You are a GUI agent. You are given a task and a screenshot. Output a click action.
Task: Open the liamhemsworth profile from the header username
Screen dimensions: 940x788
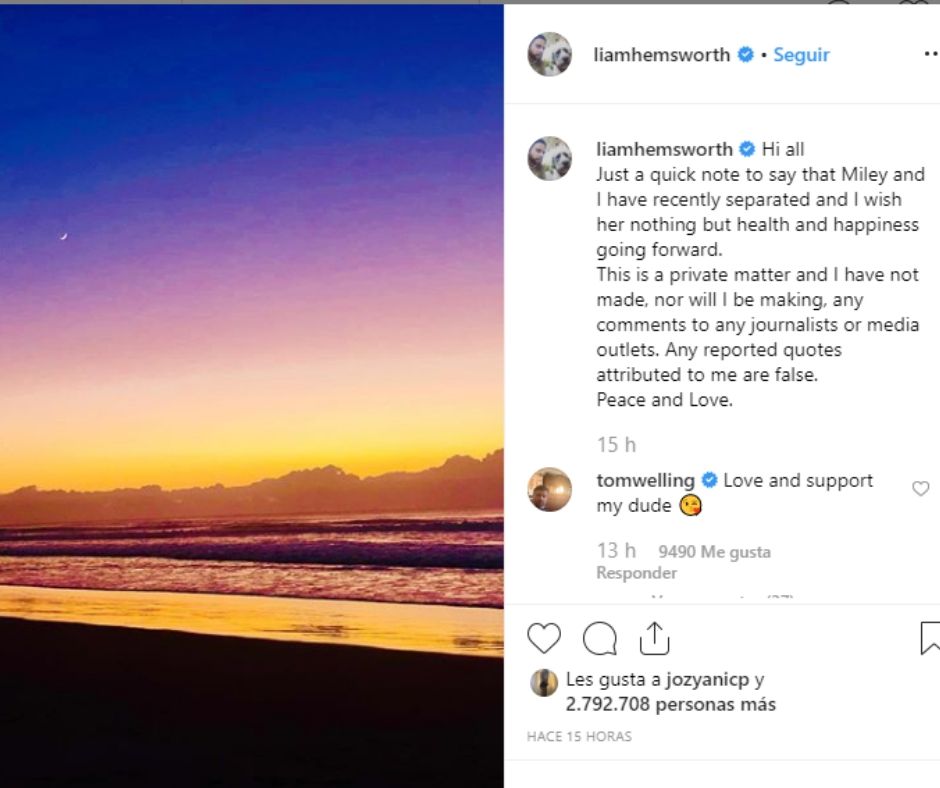point(661,55)
